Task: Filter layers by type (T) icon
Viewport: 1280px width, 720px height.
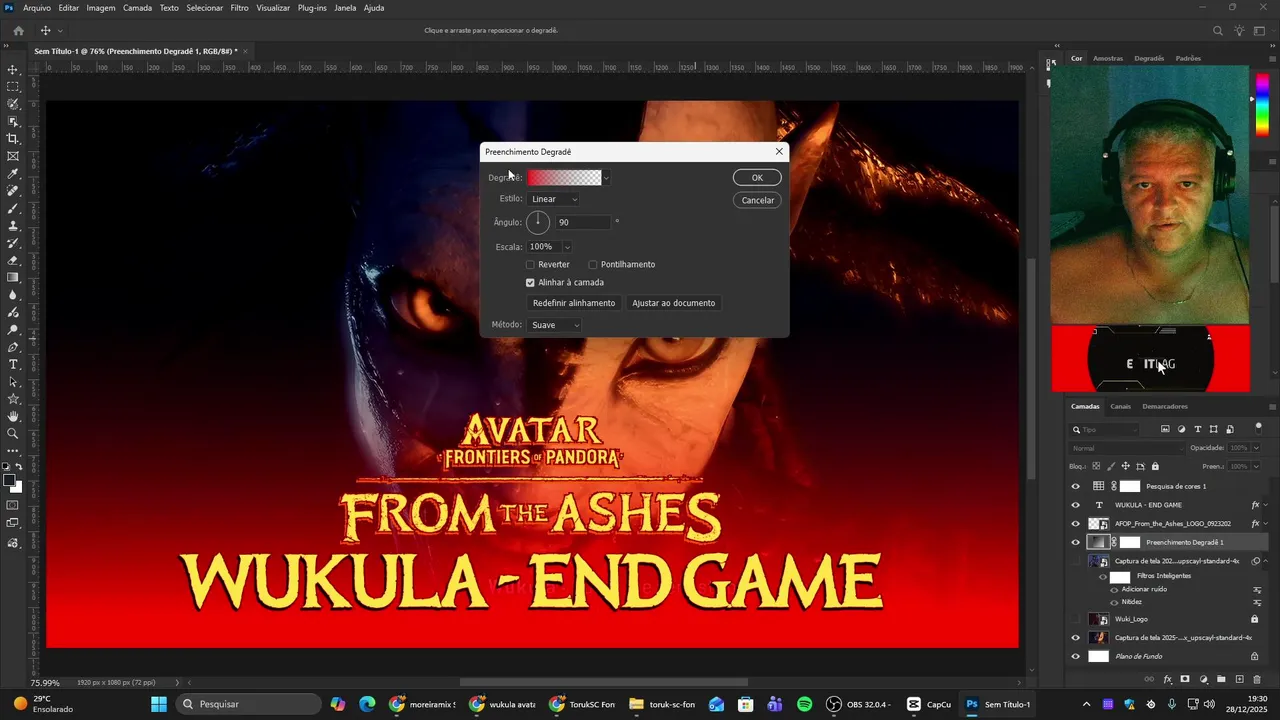Action: (1198, 429)
